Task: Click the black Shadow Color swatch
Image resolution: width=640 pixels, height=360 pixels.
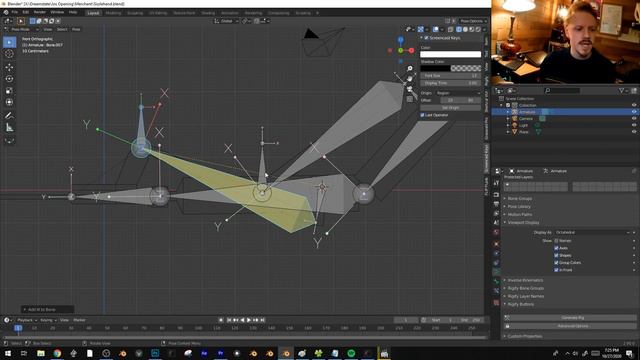Action: tap(436, 69)
